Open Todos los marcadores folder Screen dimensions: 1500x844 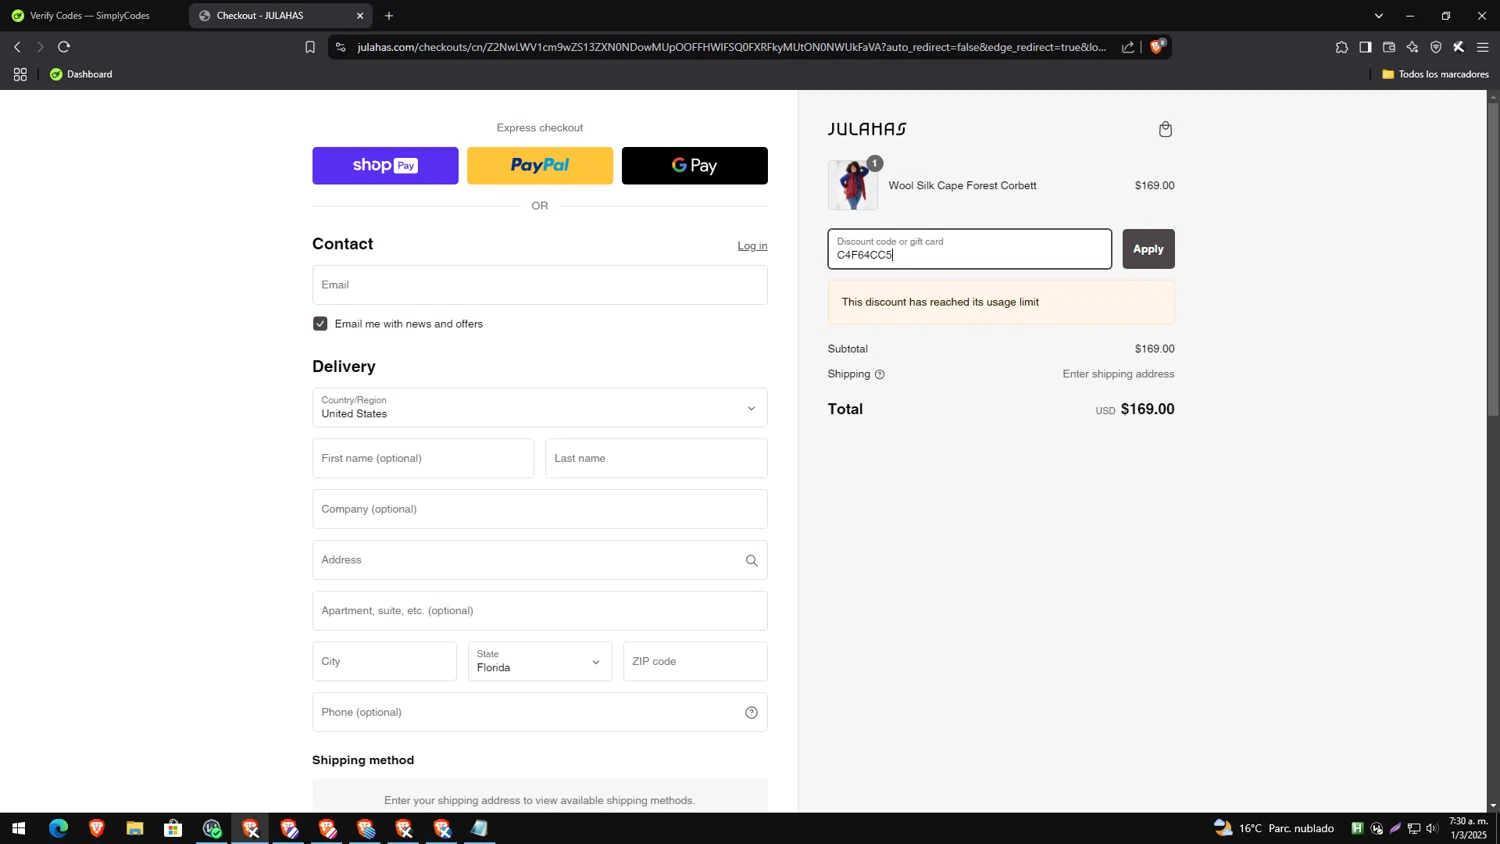1435,74
